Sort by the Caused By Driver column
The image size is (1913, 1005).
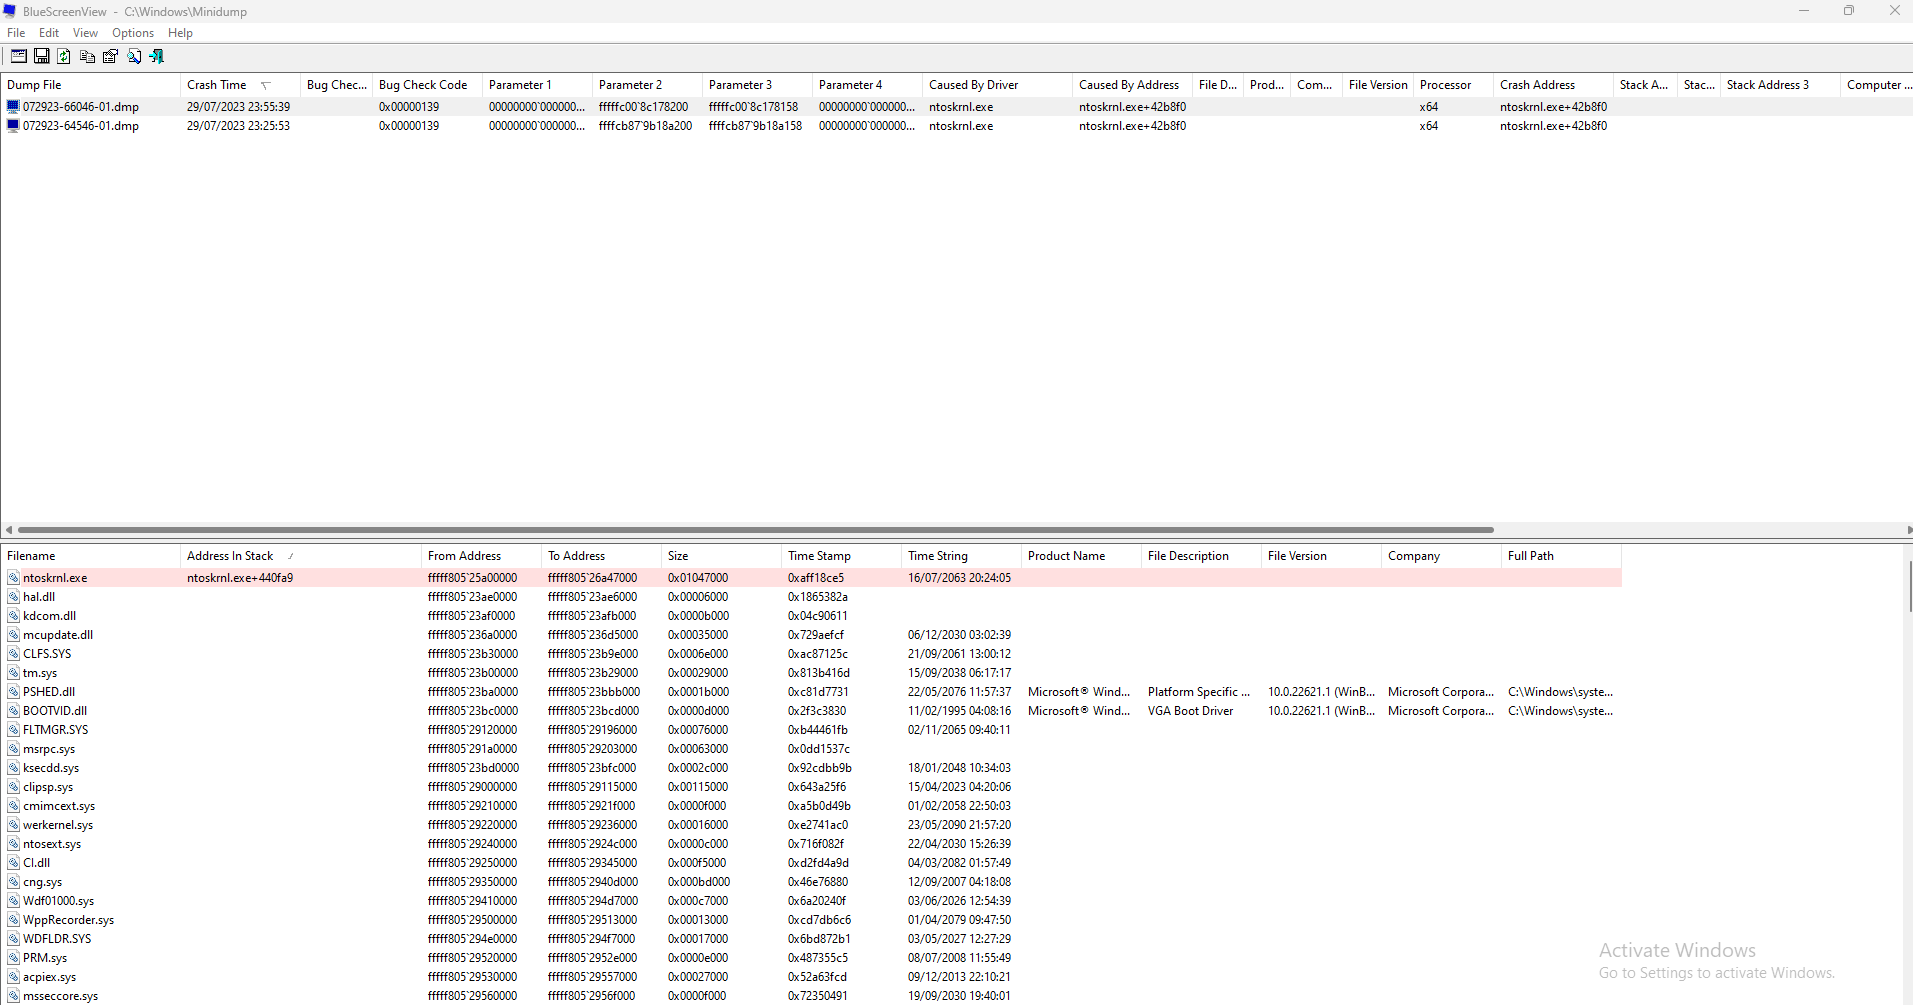click(x=973, y=84)
